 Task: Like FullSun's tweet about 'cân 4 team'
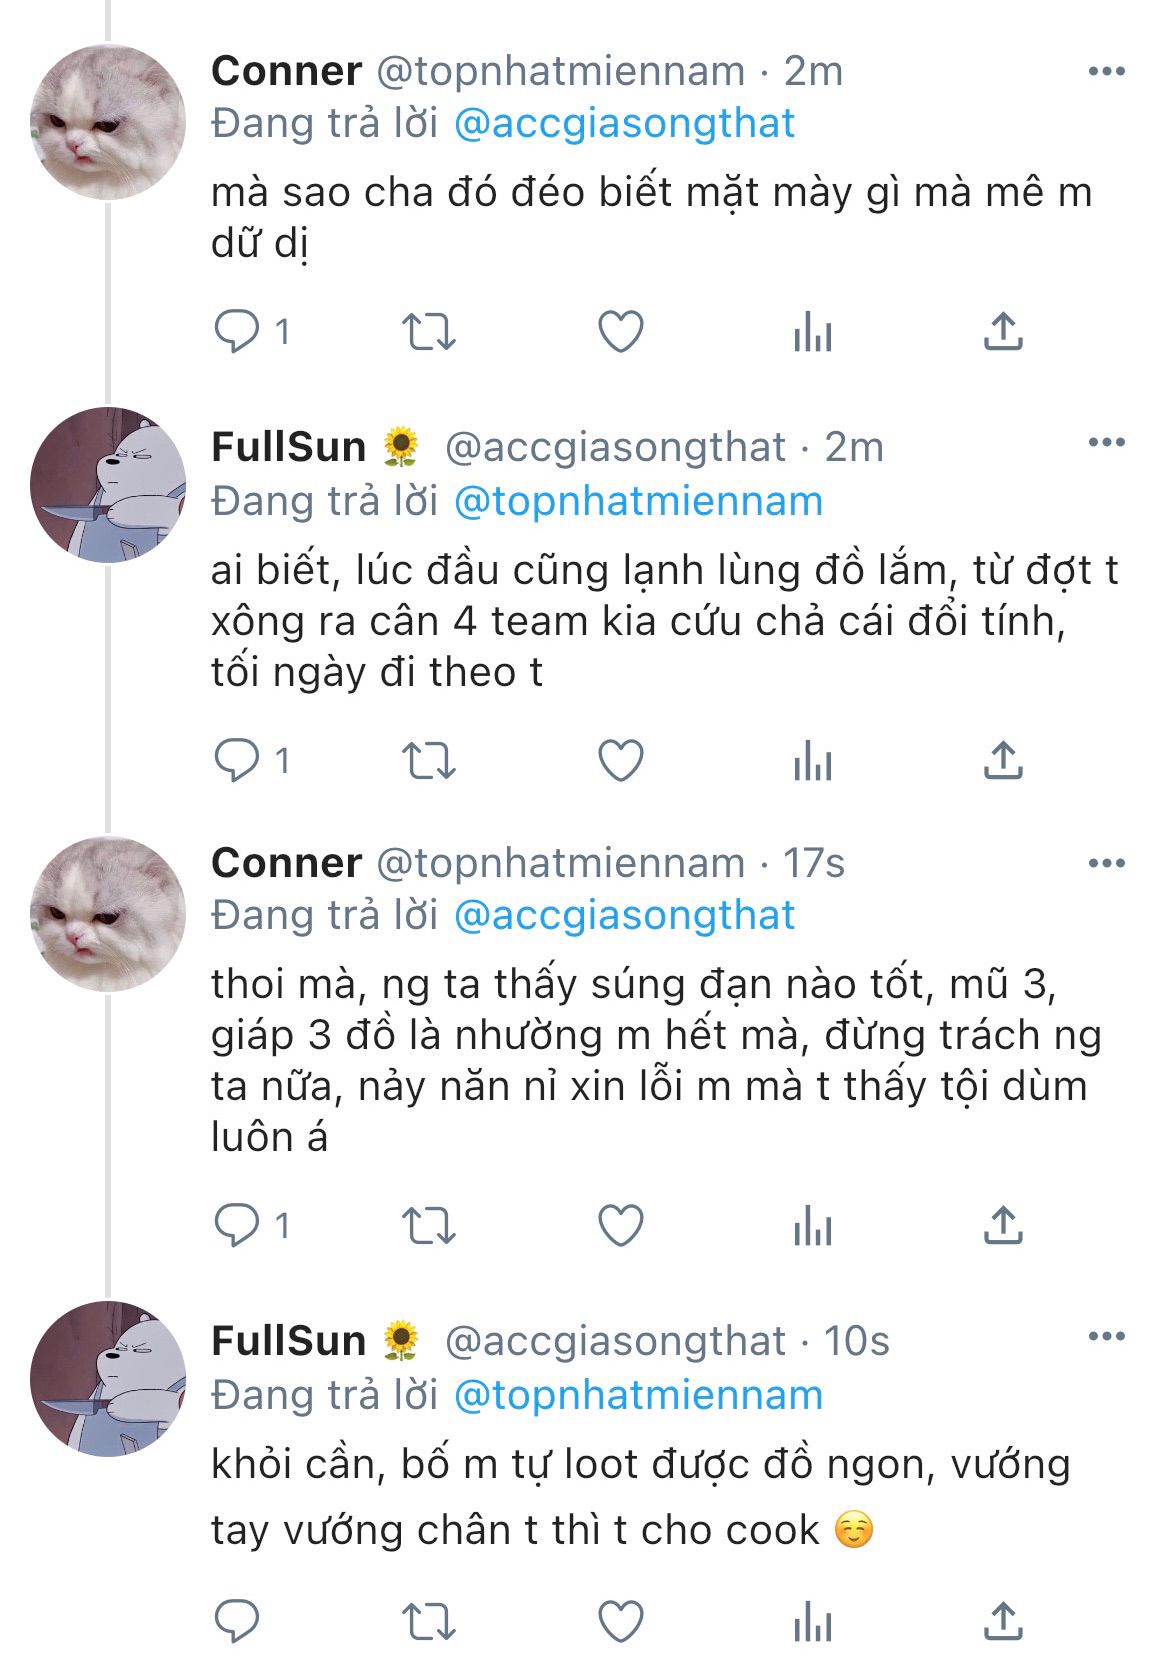pyautogui.click(x=620, y=762)
